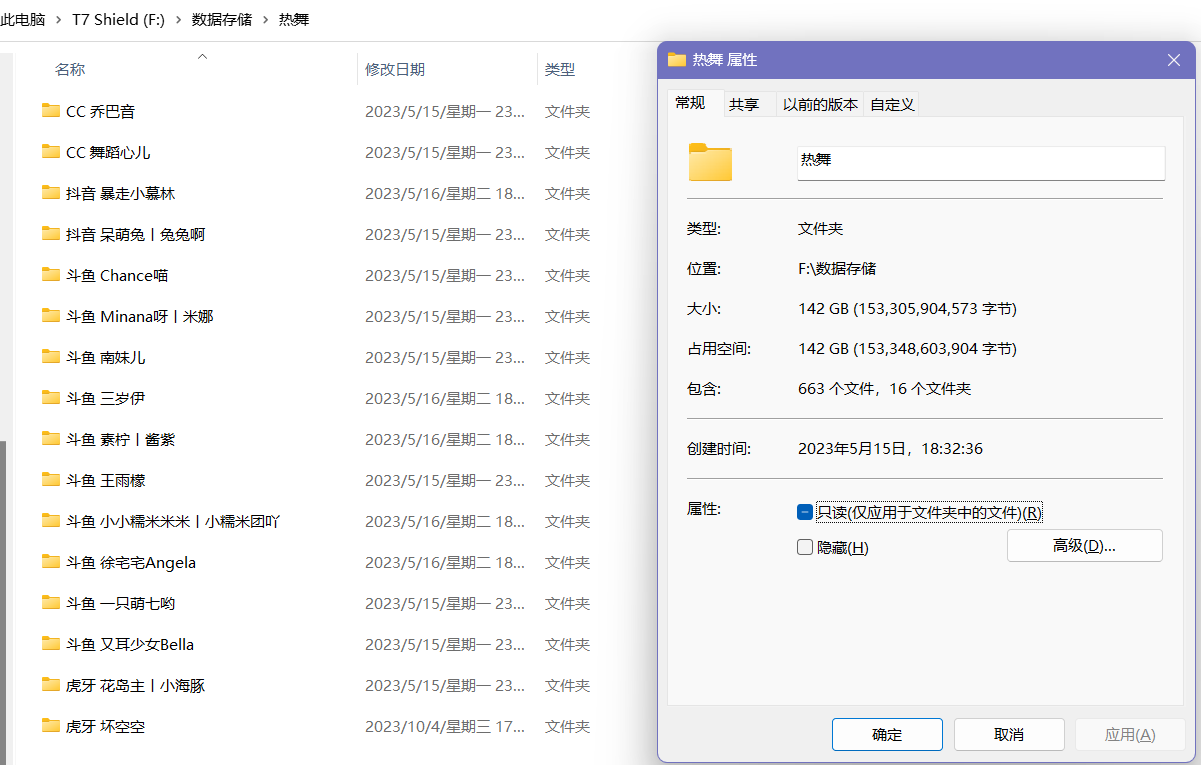Close the 热舞 属性 dialog
This screenshot has width=1201, height=765.
click(x=1174, y=60)
